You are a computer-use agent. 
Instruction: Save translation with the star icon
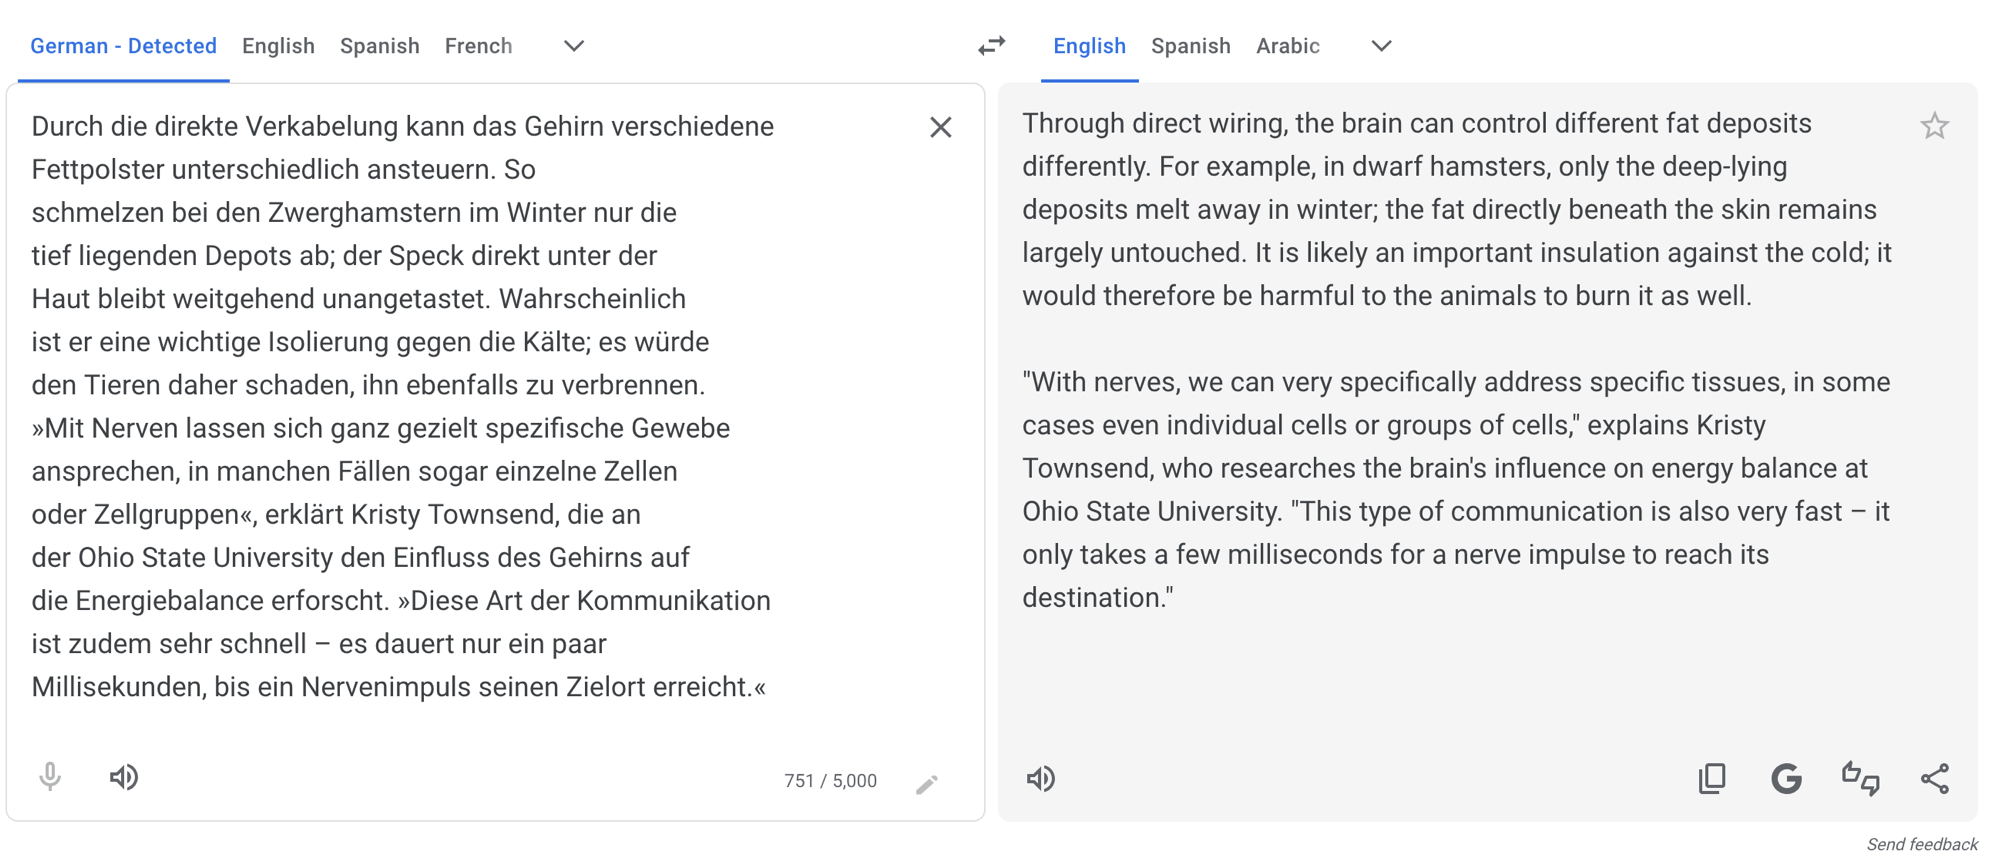click(x=1934, y=126)
